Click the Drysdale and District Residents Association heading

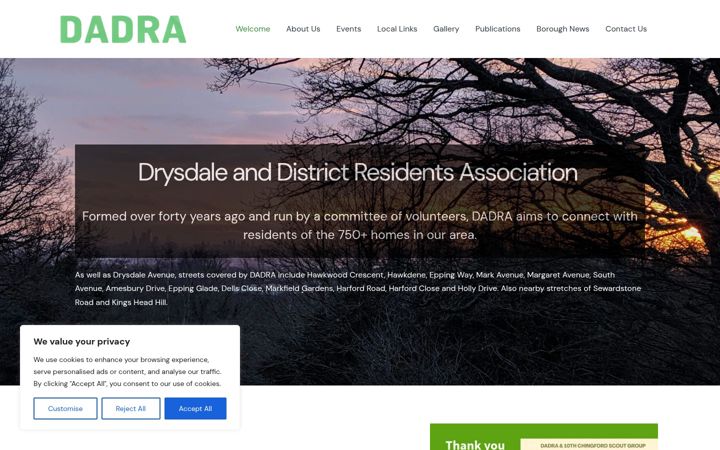click(358, 173)
